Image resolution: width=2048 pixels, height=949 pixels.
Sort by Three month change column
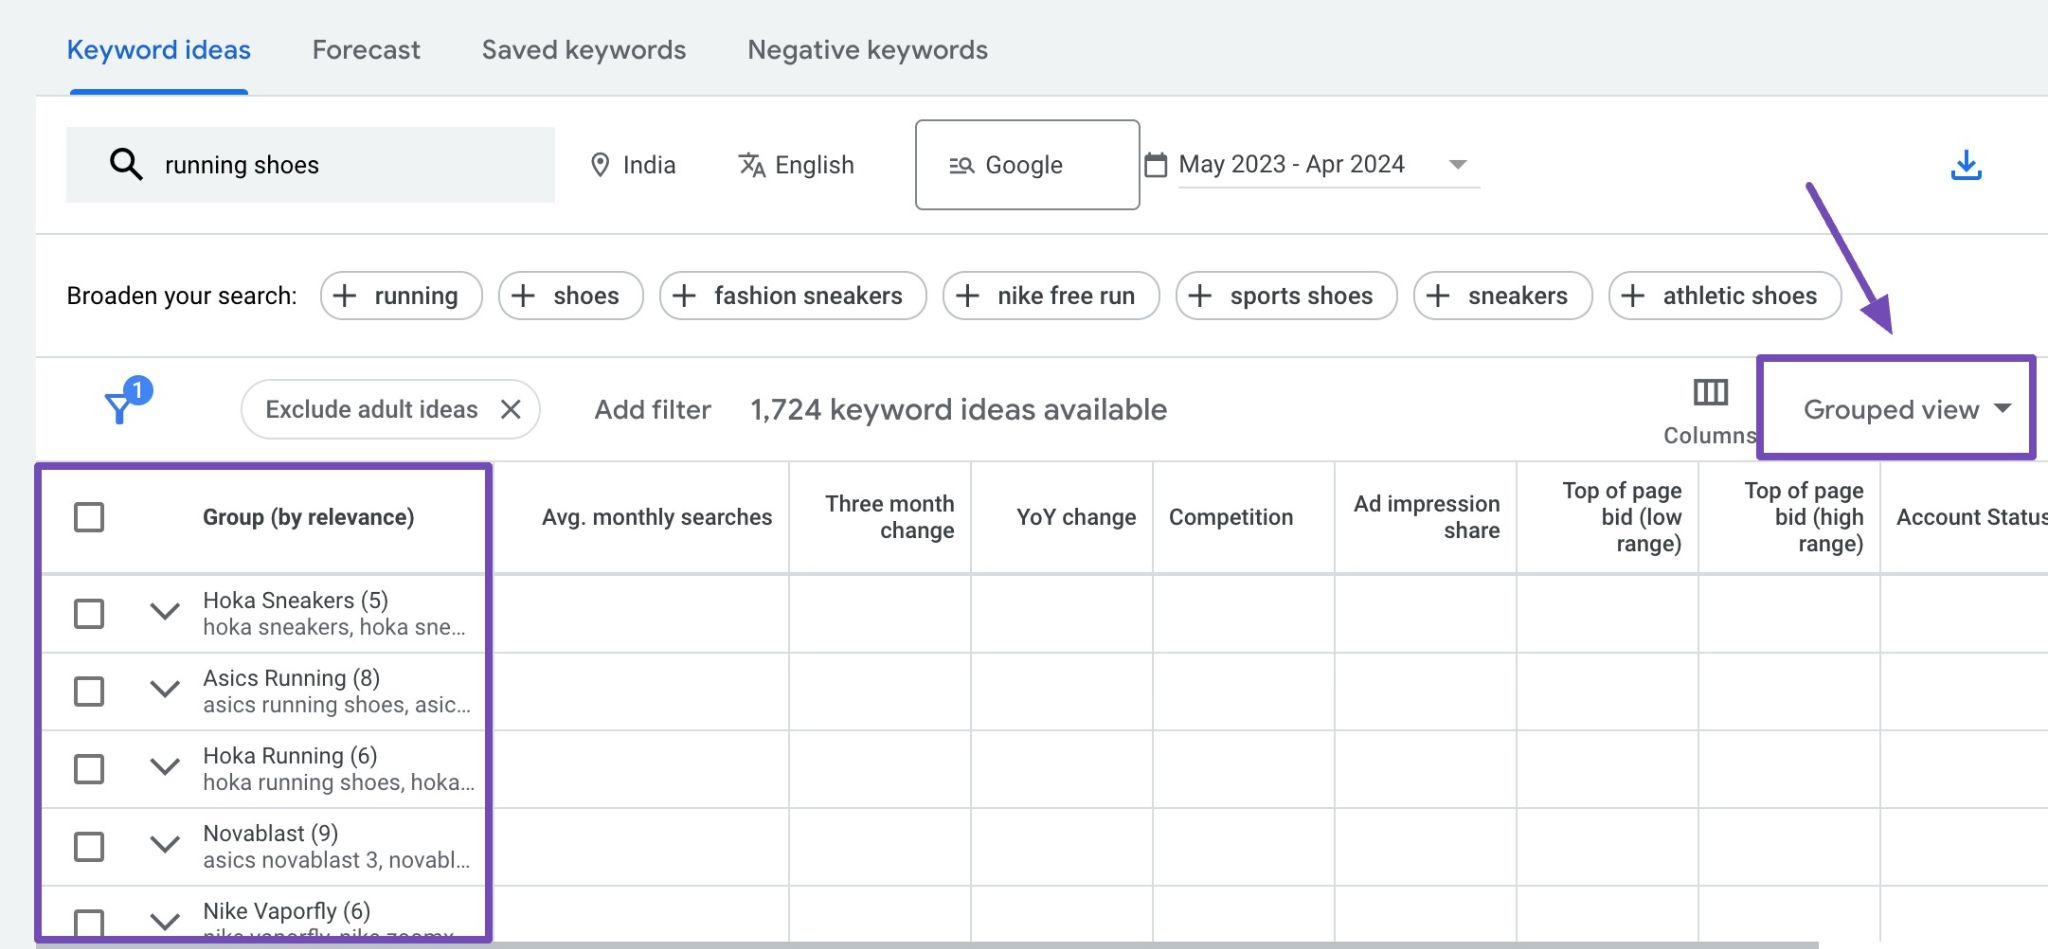[890, 517]
